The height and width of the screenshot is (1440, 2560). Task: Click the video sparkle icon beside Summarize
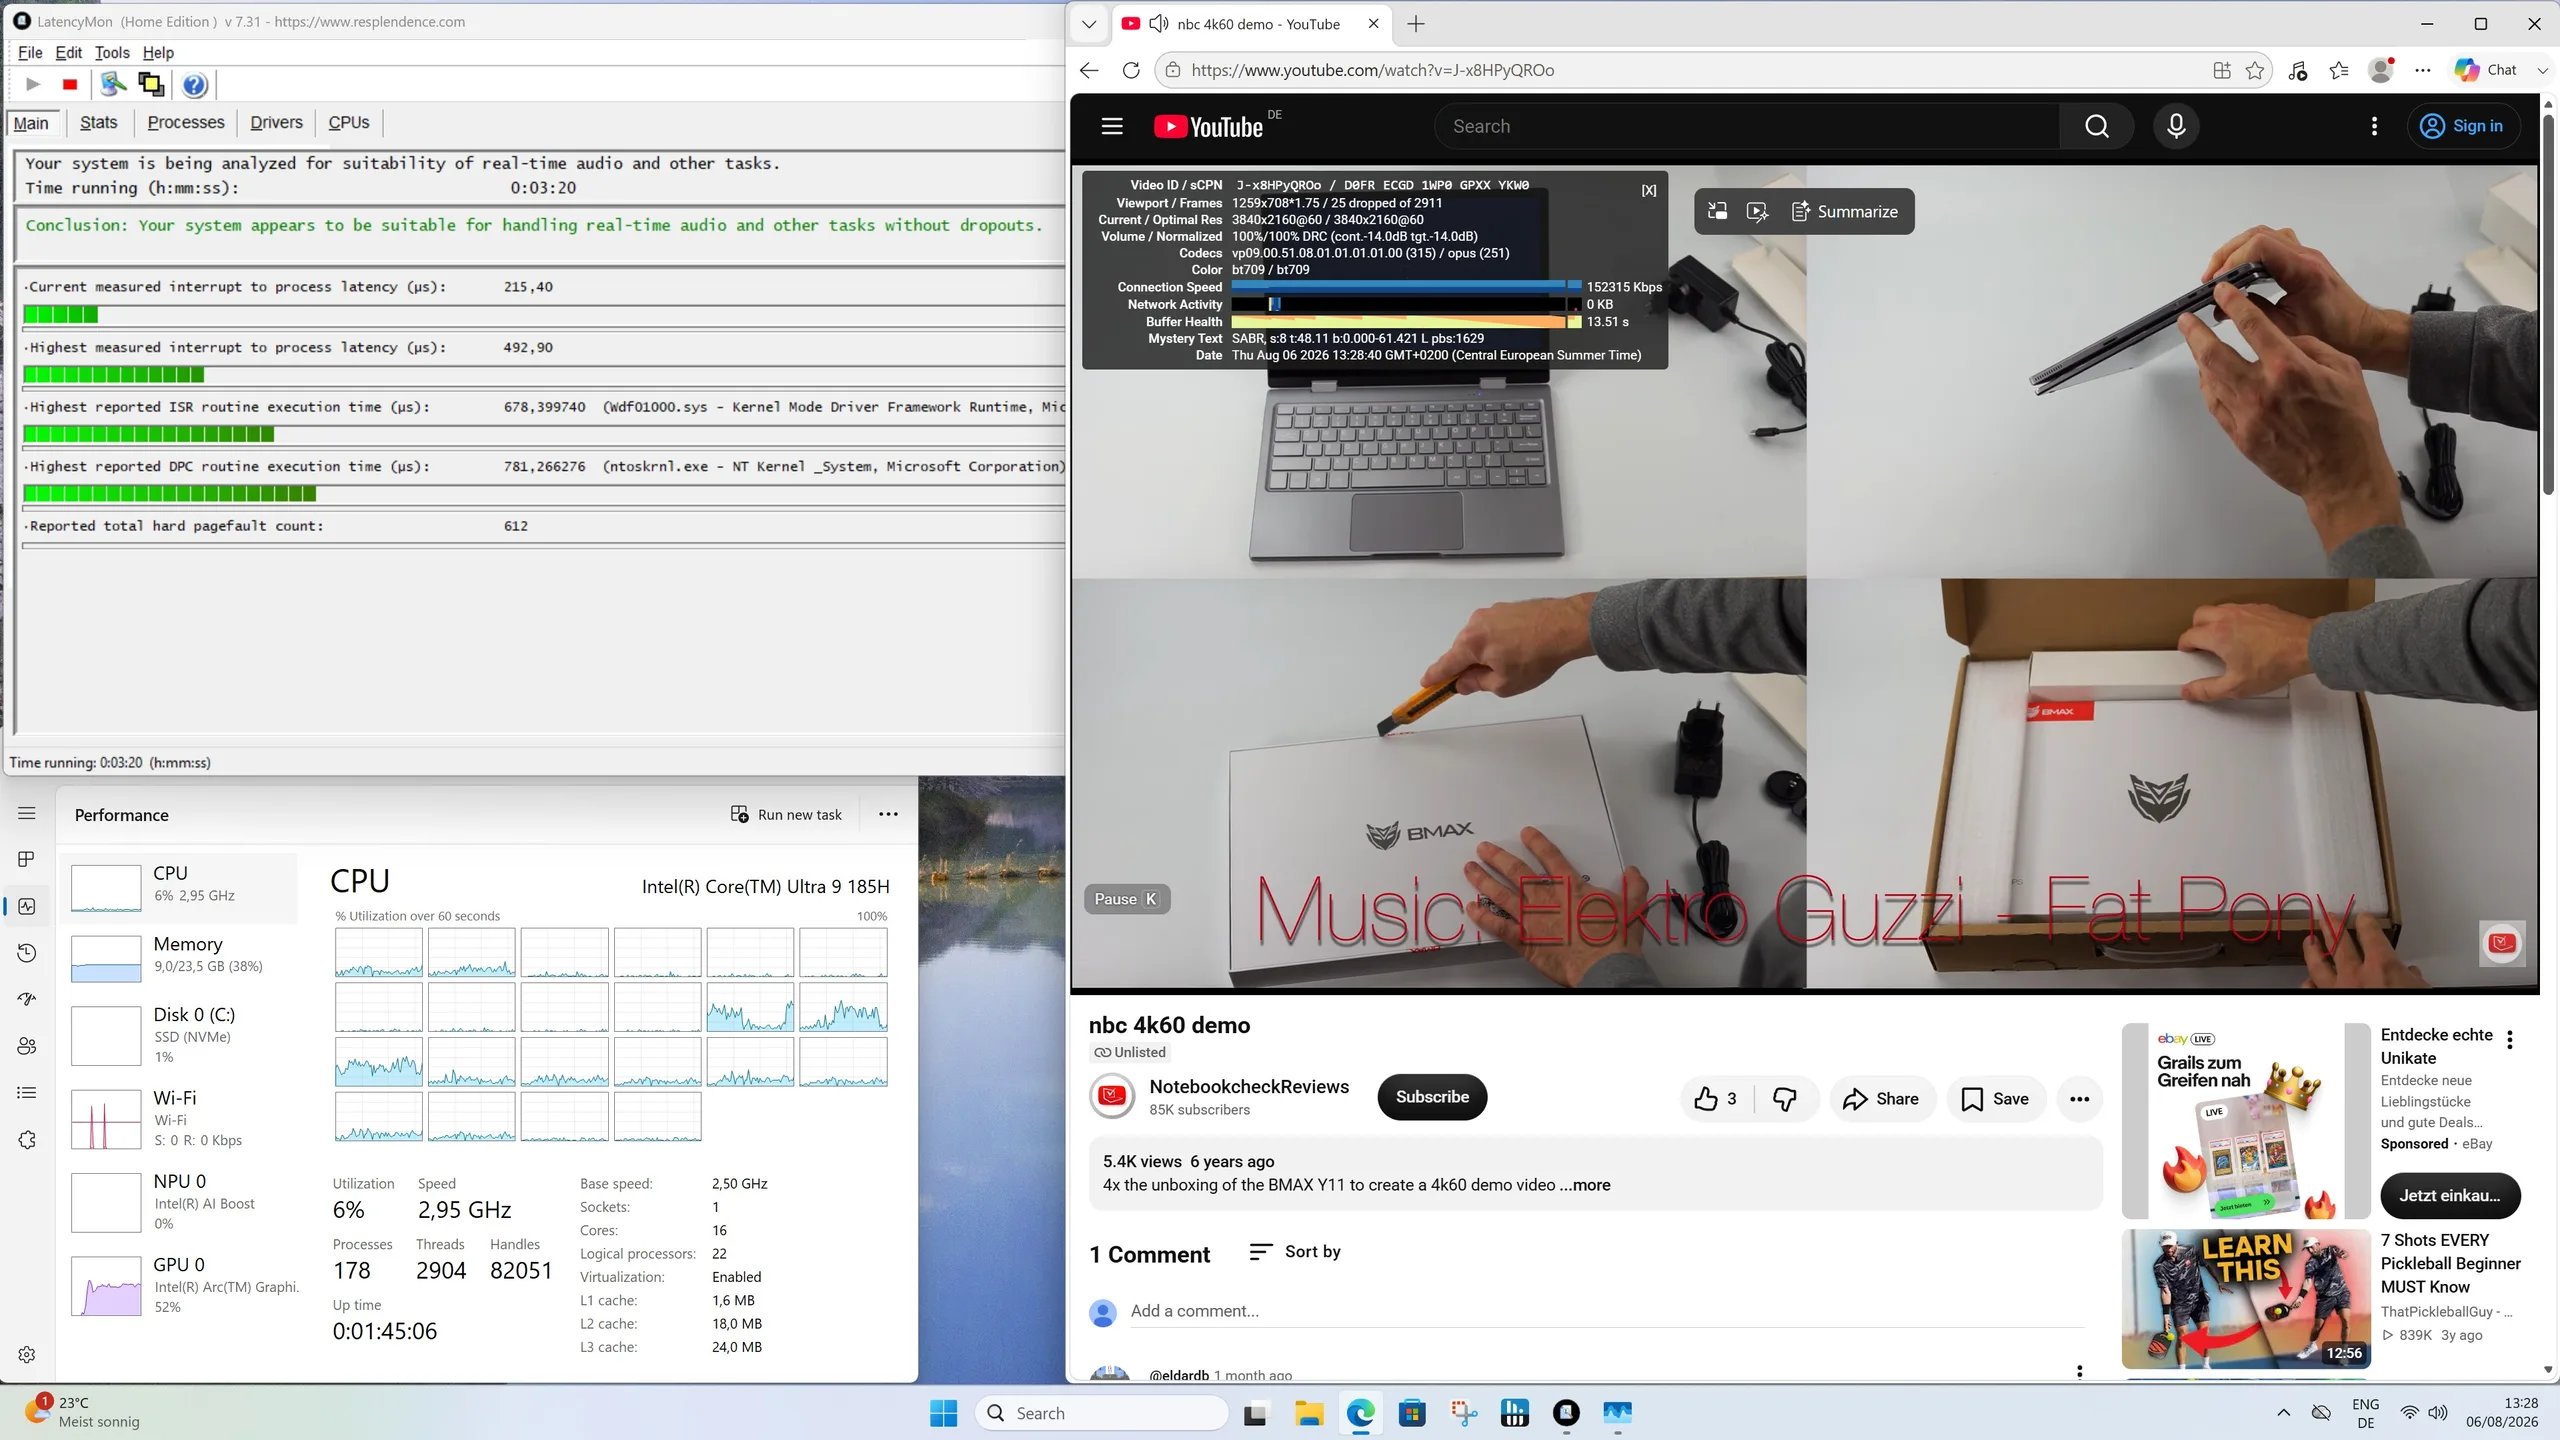point(1757,211)
